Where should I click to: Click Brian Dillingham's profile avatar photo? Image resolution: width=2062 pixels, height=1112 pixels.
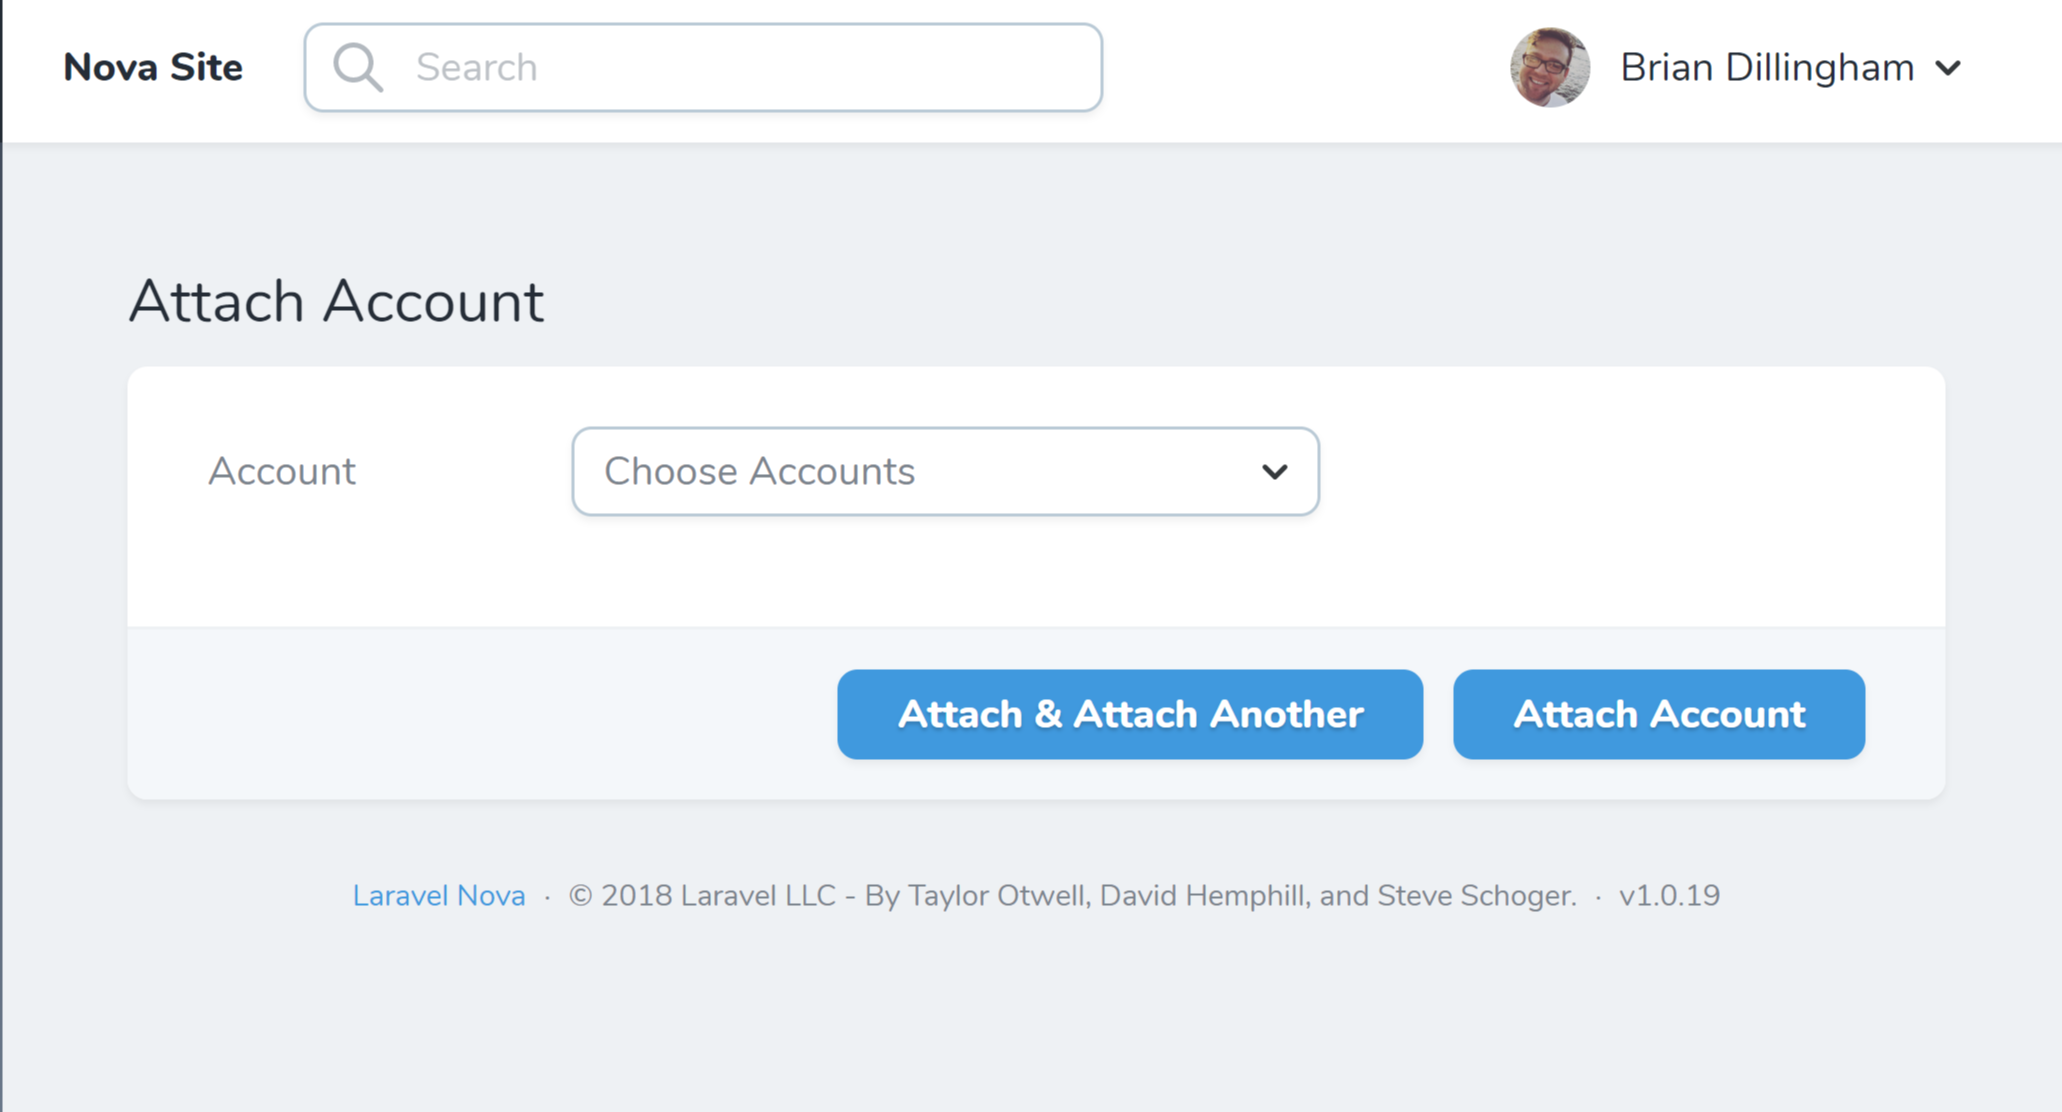[1548, 67]
